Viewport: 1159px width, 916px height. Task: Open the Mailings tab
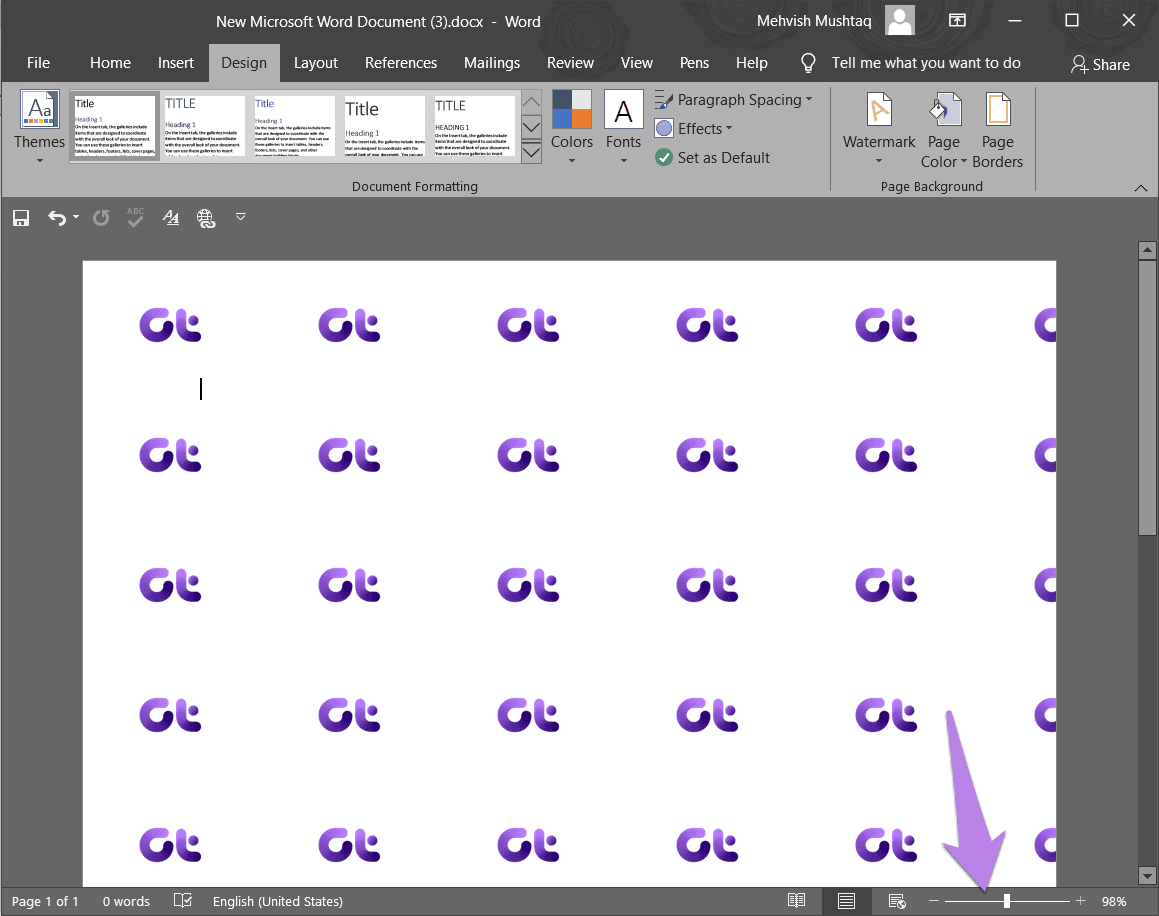(x=492, y=63)
